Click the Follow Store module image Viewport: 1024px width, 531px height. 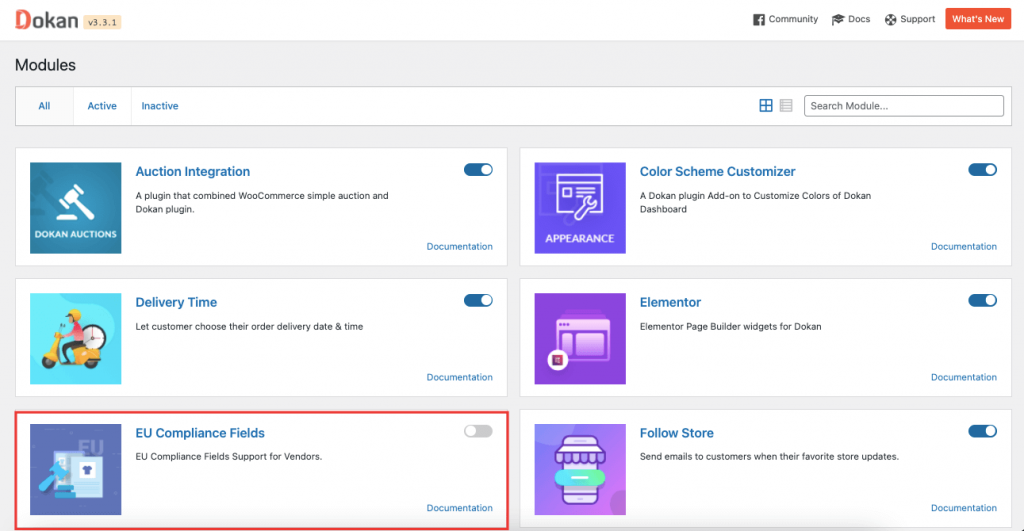click(x=580, y=469)
